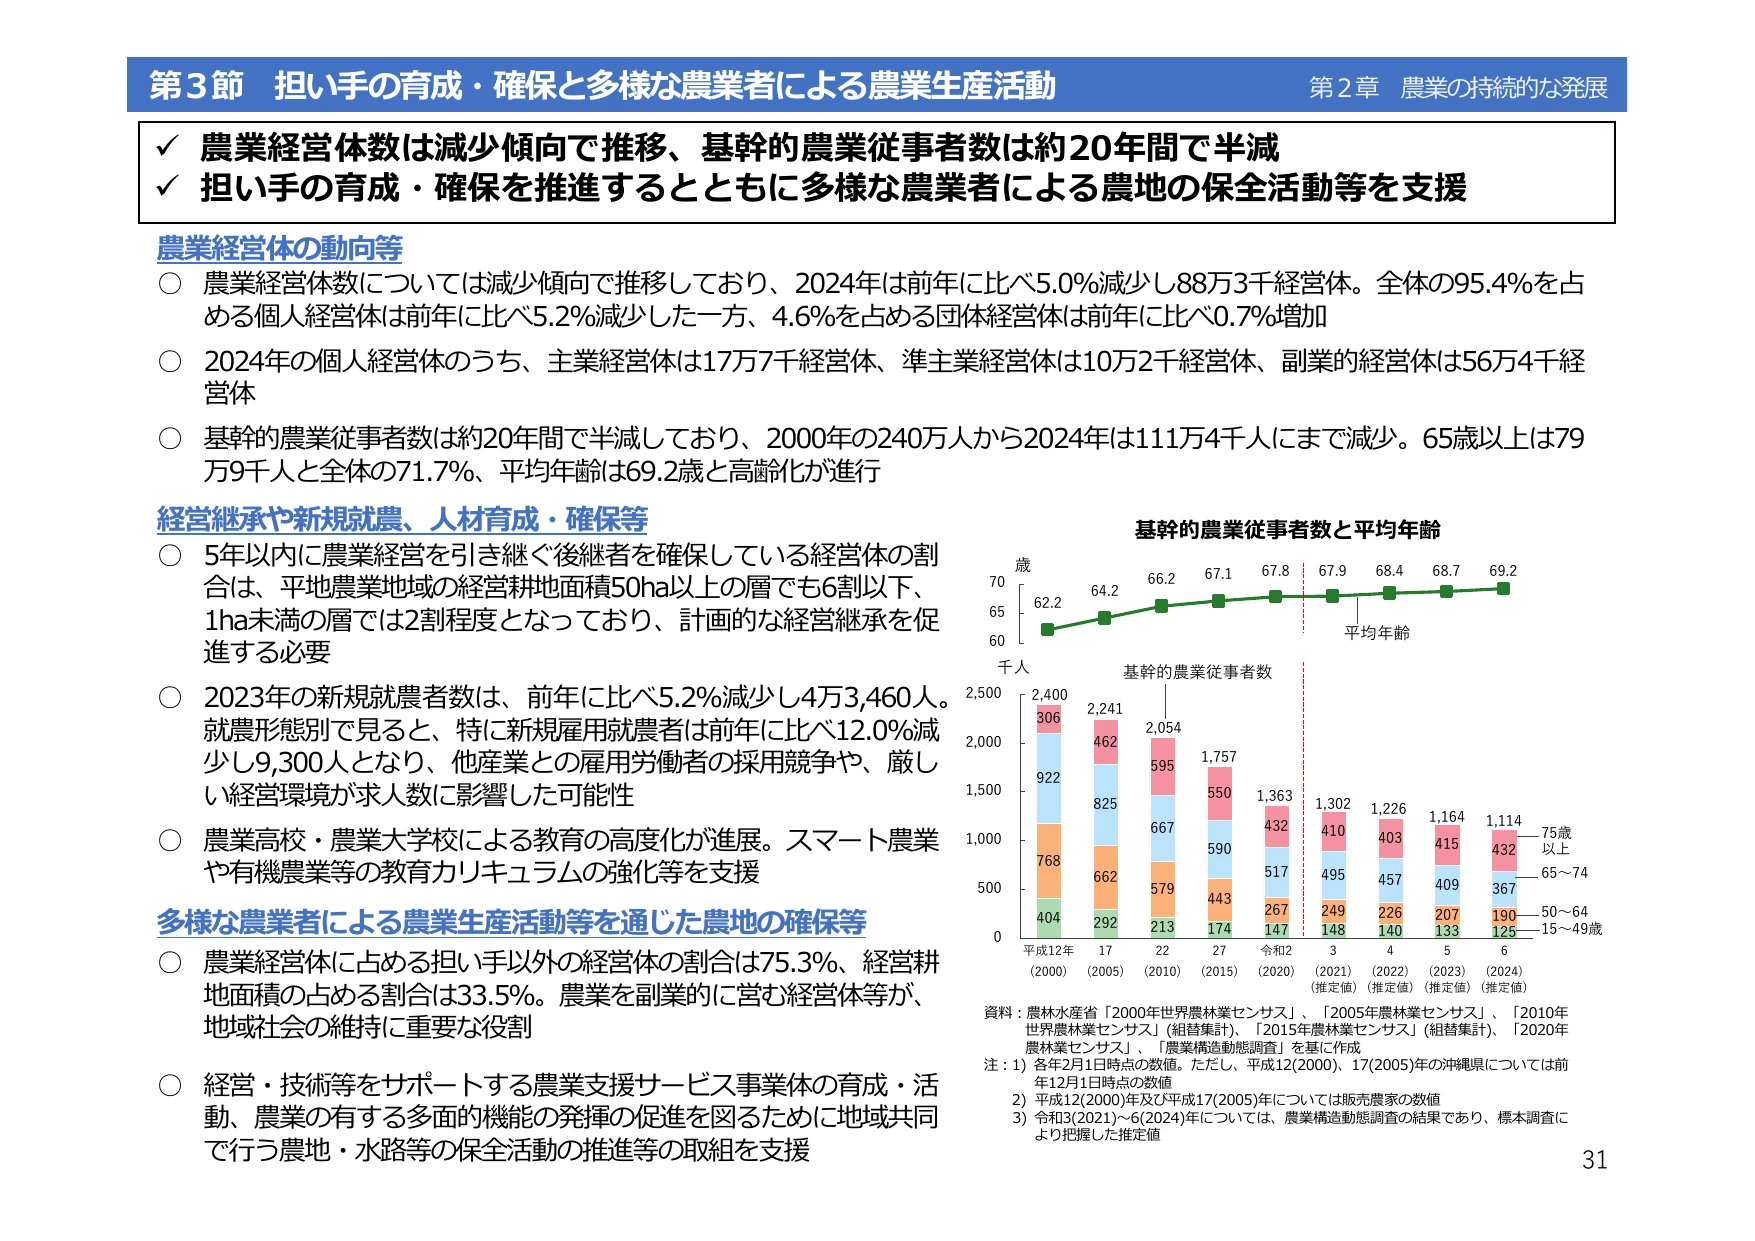Click the orange bar segment labeled "768"
The width and height of the screenshot is (1755, 1241).
click(1048, 861)
